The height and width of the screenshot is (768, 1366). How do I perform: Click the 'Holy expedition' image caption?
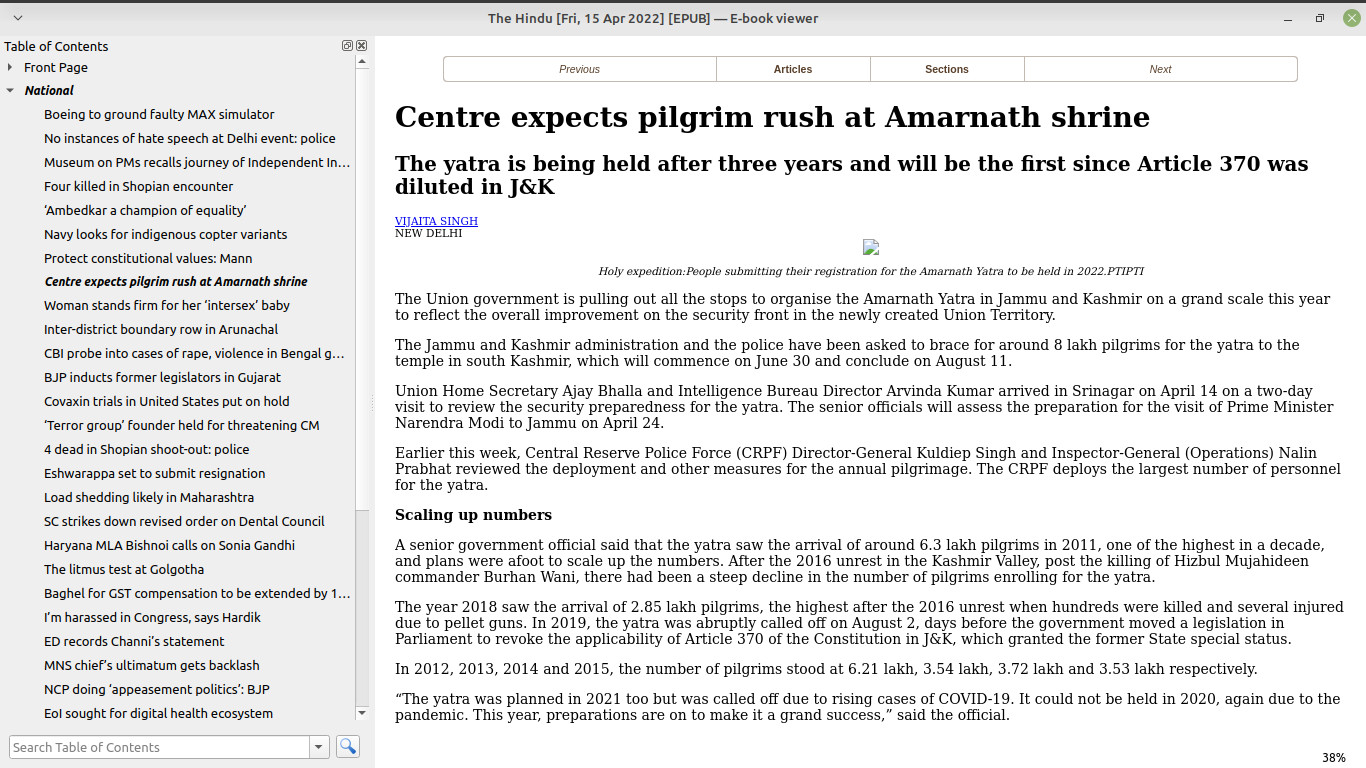tap(871, 271)
